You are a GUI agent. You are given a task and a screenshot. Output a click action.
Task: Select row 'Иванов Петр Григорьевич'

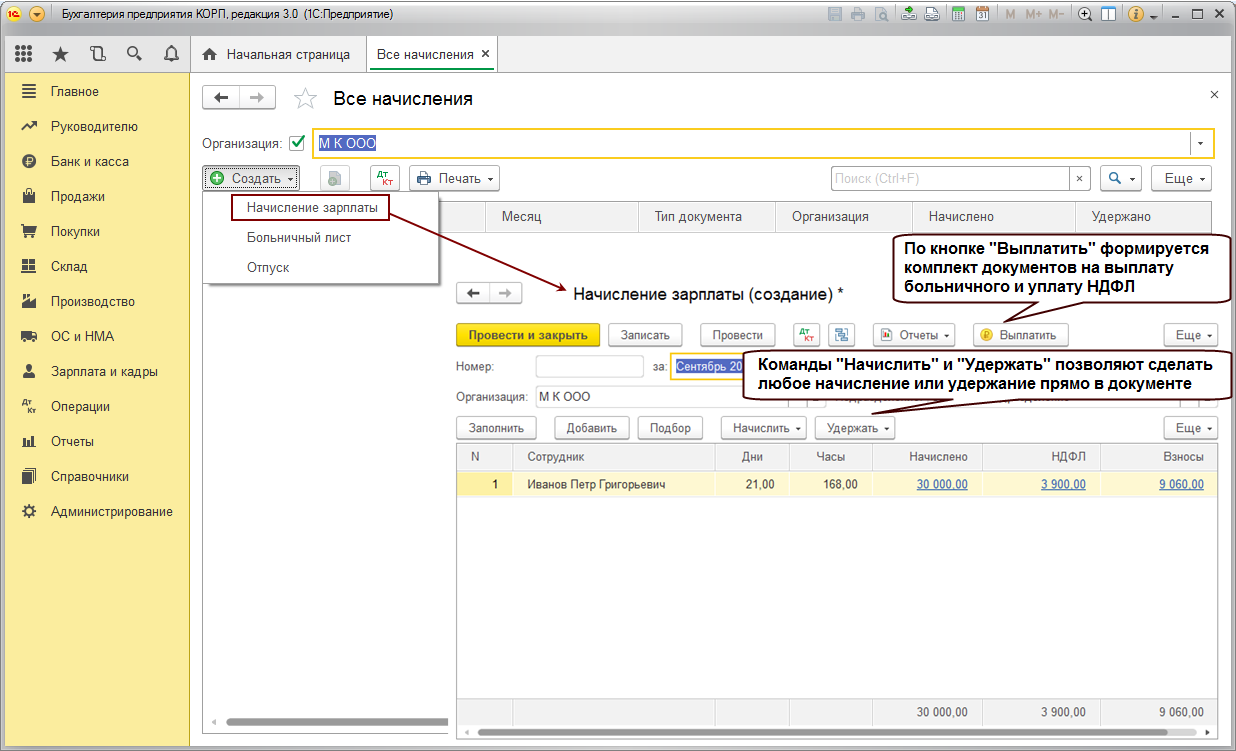coord(837,484)
